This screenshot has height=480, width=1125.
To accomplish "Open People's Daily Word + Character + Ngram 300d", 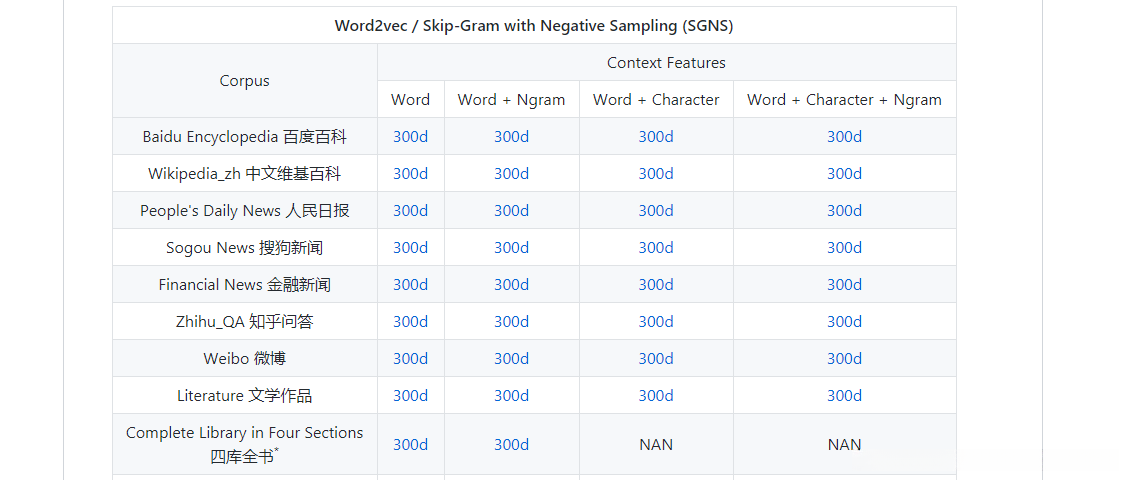I will point(844,210).
